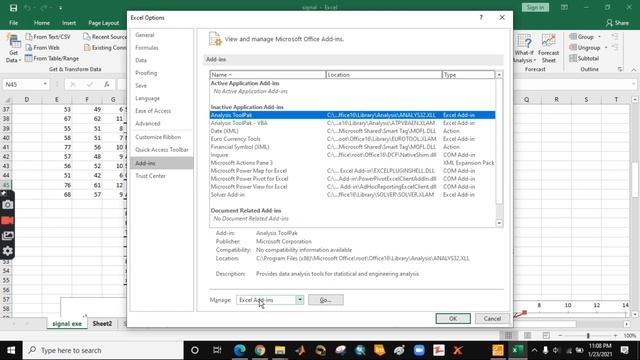
Task: Switch to the Insert ribbon tab
Action: 69,23
